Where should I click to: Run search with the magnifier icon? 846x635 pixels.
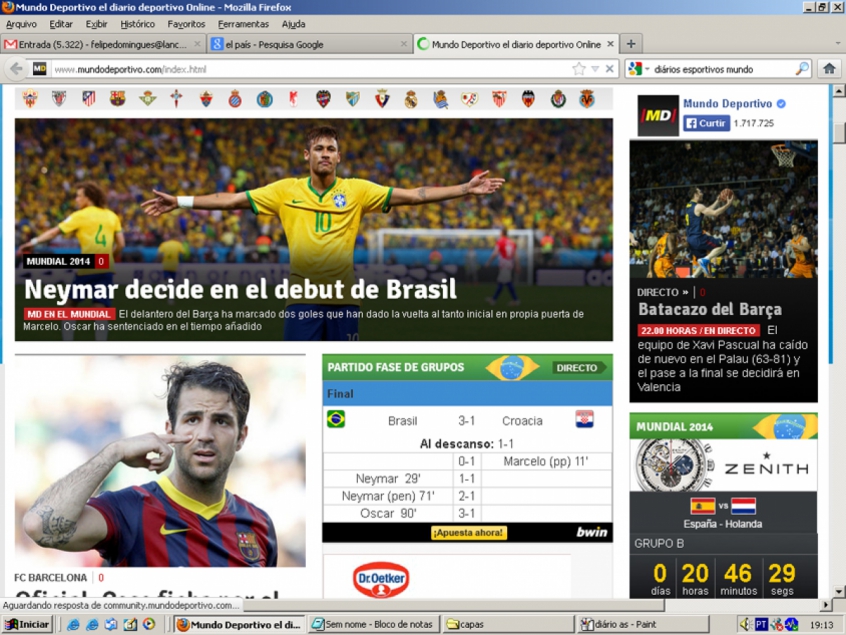click(802, 69)
